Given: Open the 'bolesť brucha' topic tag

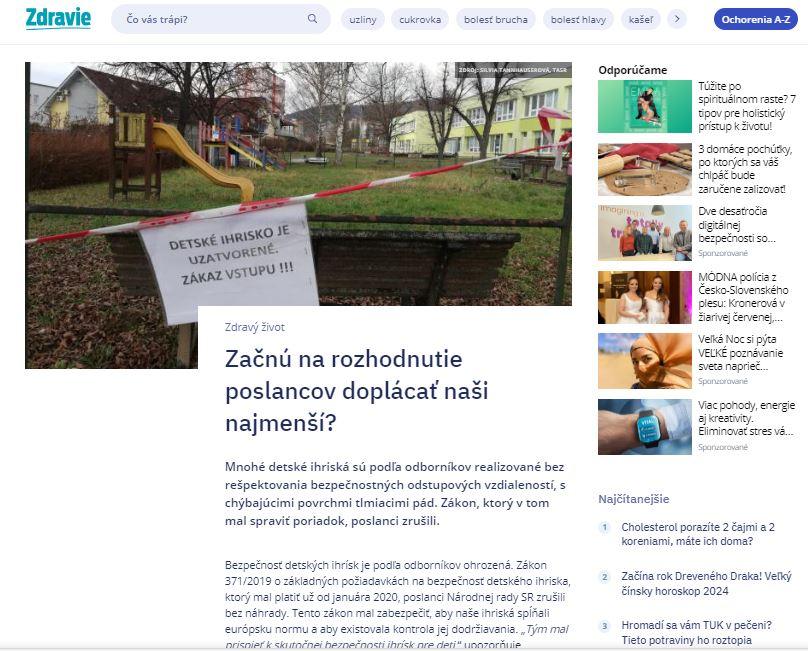Looking at the screenshot, I should [495, 19].
